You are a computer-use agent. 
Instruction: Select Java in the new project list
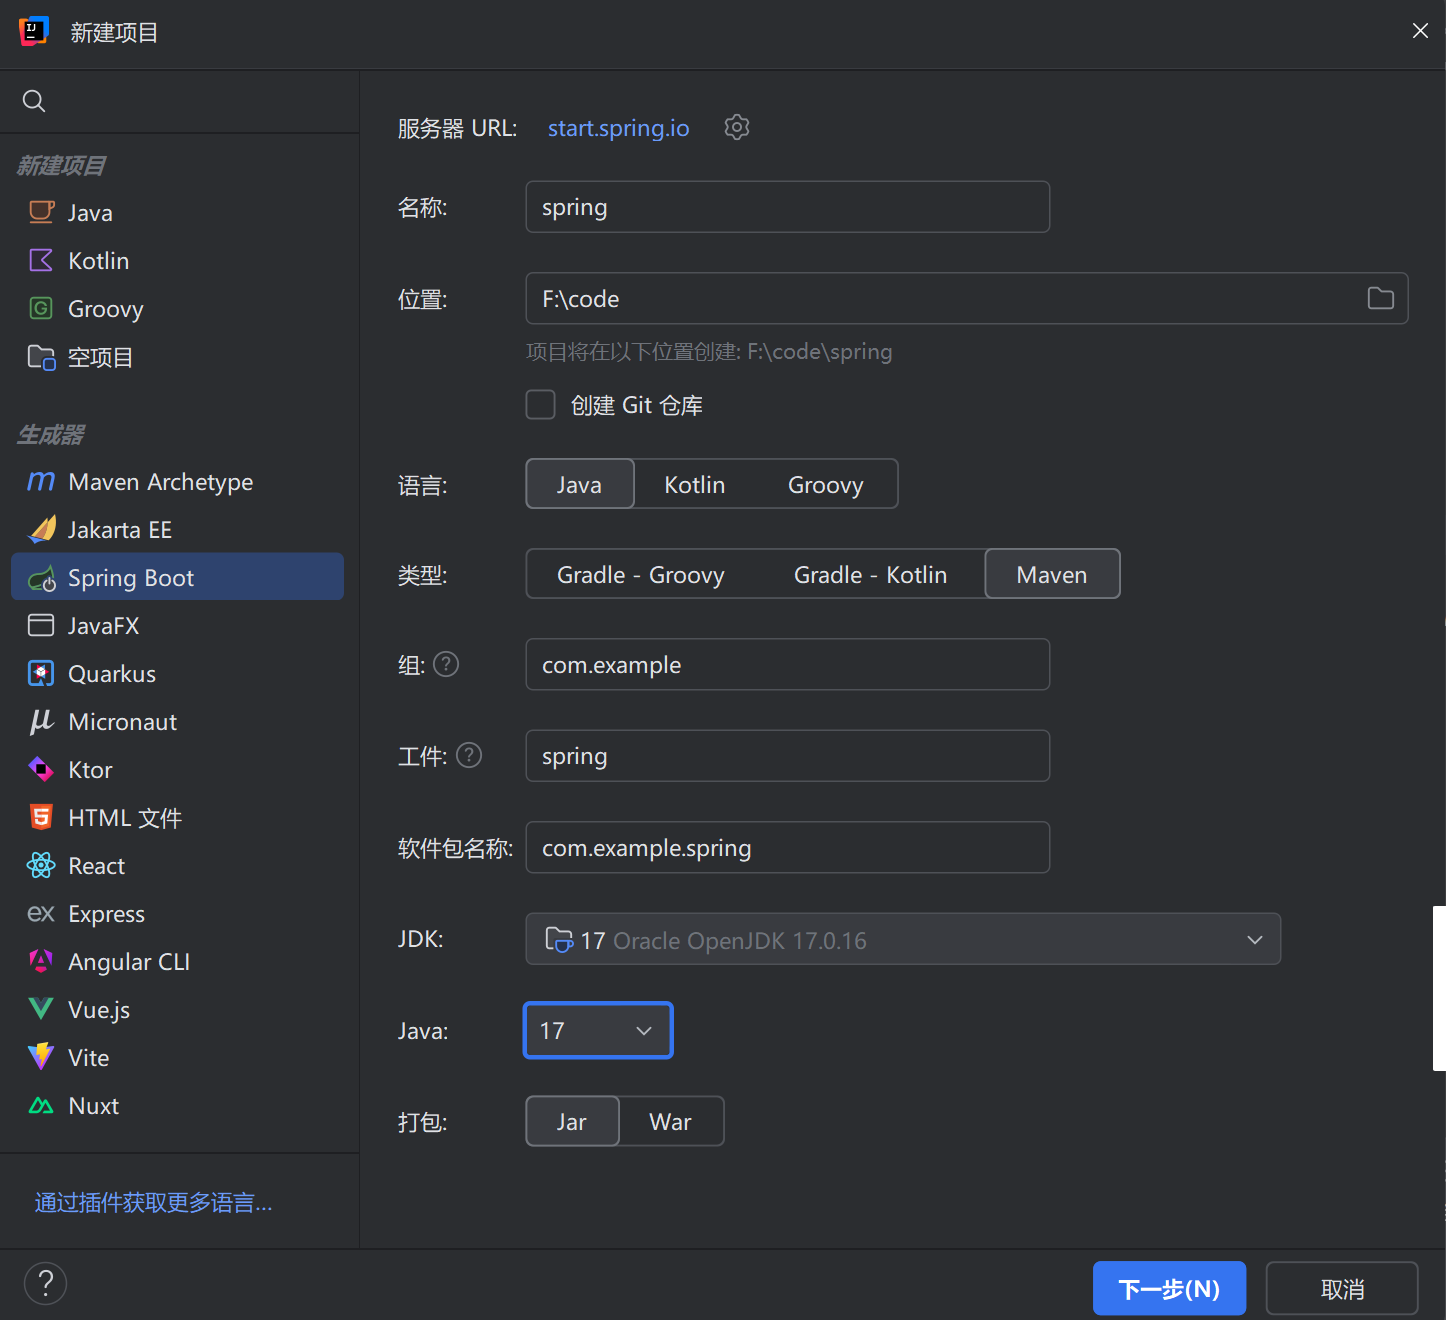pos(178,212)
